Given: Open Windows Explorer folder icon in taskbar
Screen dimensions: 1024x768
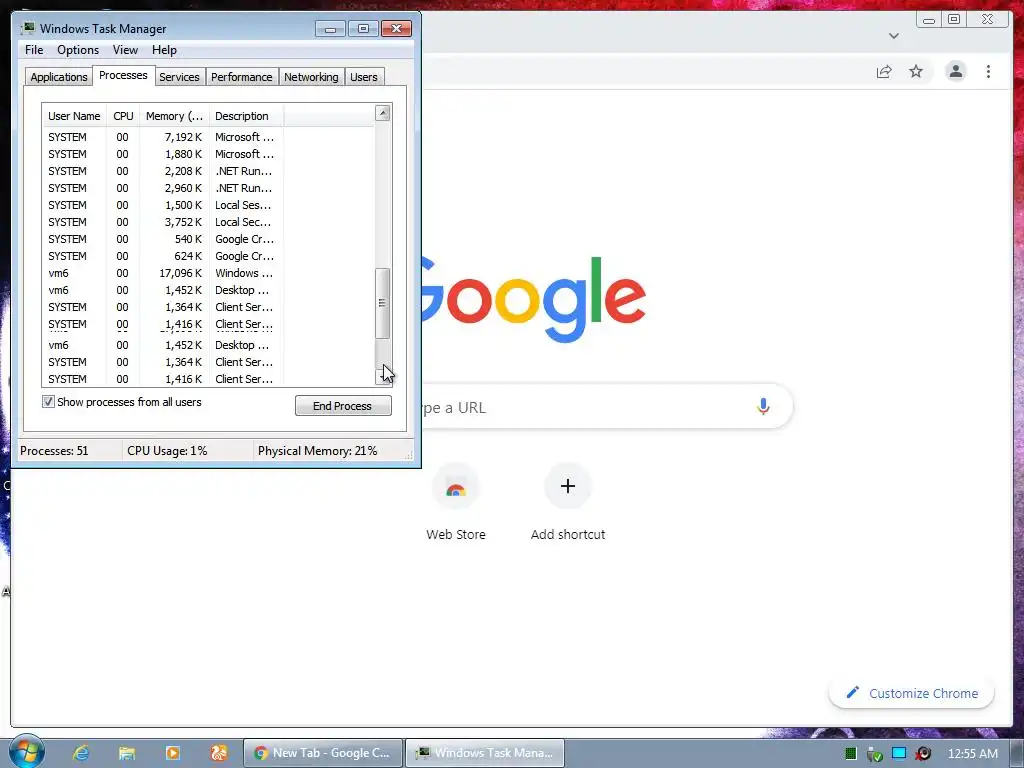Looking at the screenshot, I should 127,753.
